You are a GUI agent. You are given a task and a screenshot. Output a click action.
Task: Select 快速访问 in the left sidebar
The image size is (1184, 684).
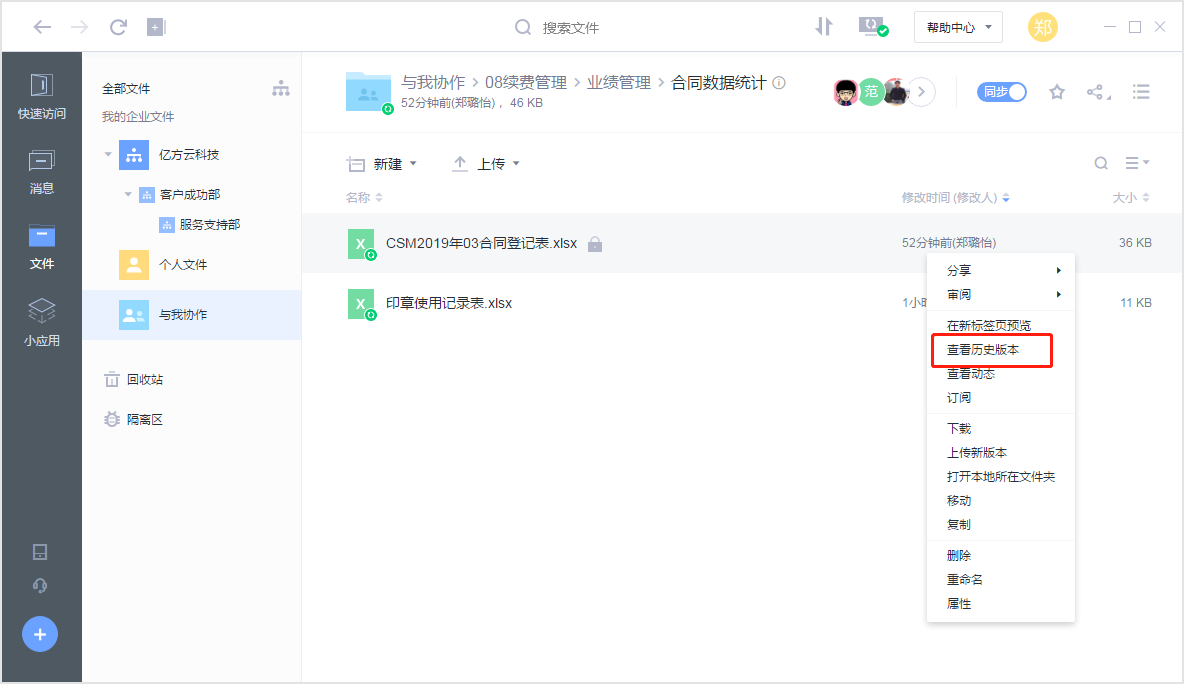point(41,95)
